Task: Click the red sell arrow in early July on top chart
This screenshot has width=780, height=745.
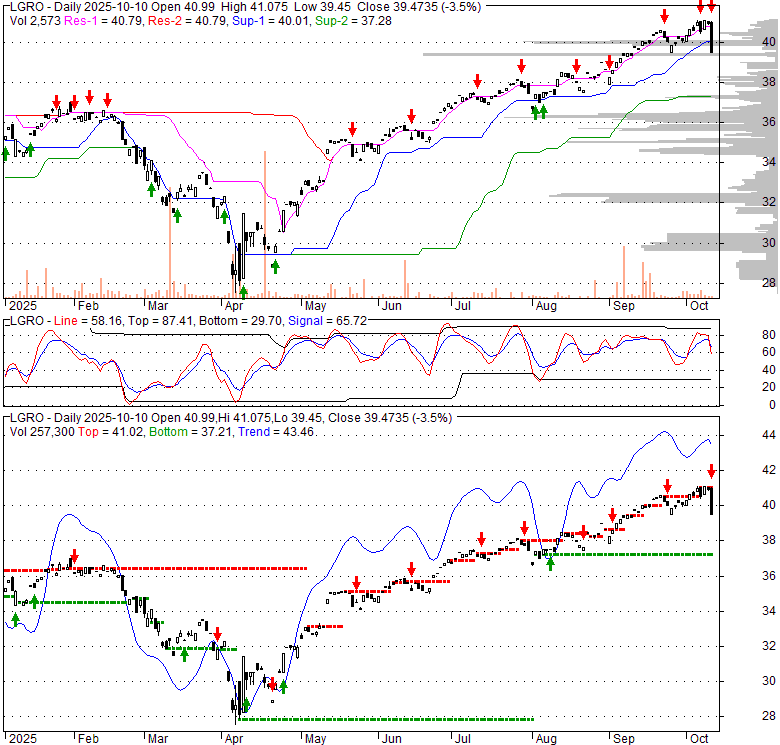Action: click(x=478, y=81)
